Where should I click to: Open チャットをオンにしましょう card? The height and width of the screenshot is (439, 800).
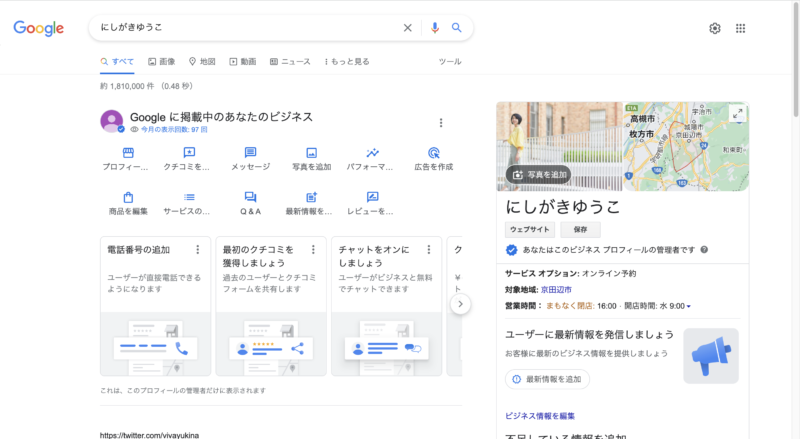(387, 306)
